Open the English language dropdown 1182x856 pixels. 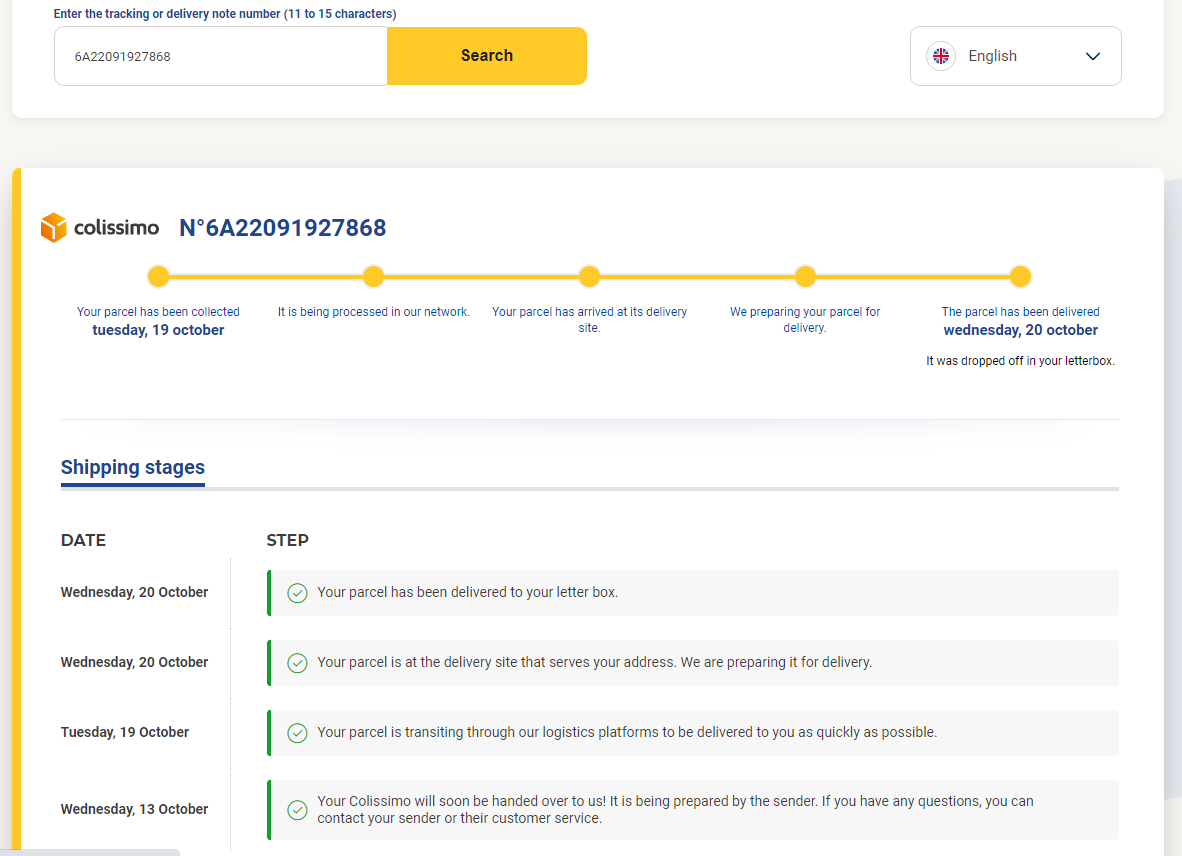[x=1015, y=56]
